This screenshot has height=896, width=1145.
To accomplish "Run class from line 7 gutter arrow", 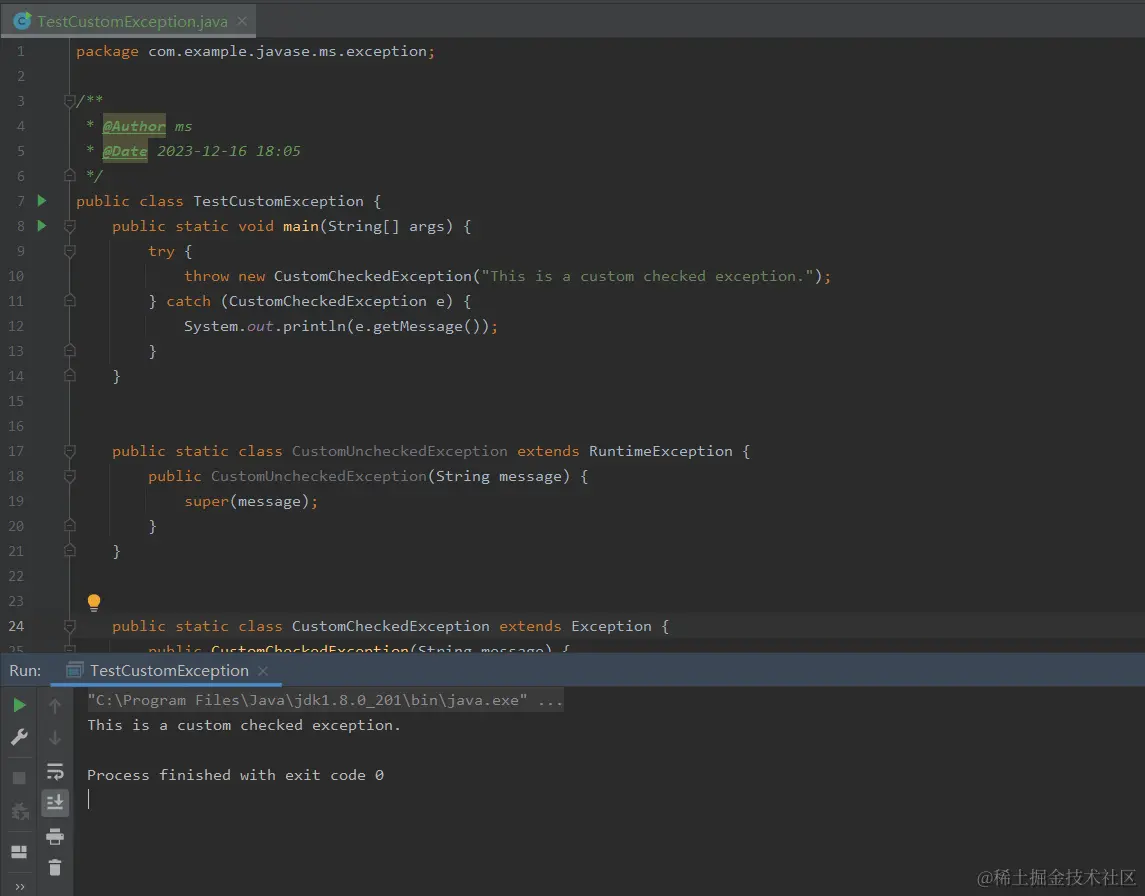I will [x=42, y=200].
